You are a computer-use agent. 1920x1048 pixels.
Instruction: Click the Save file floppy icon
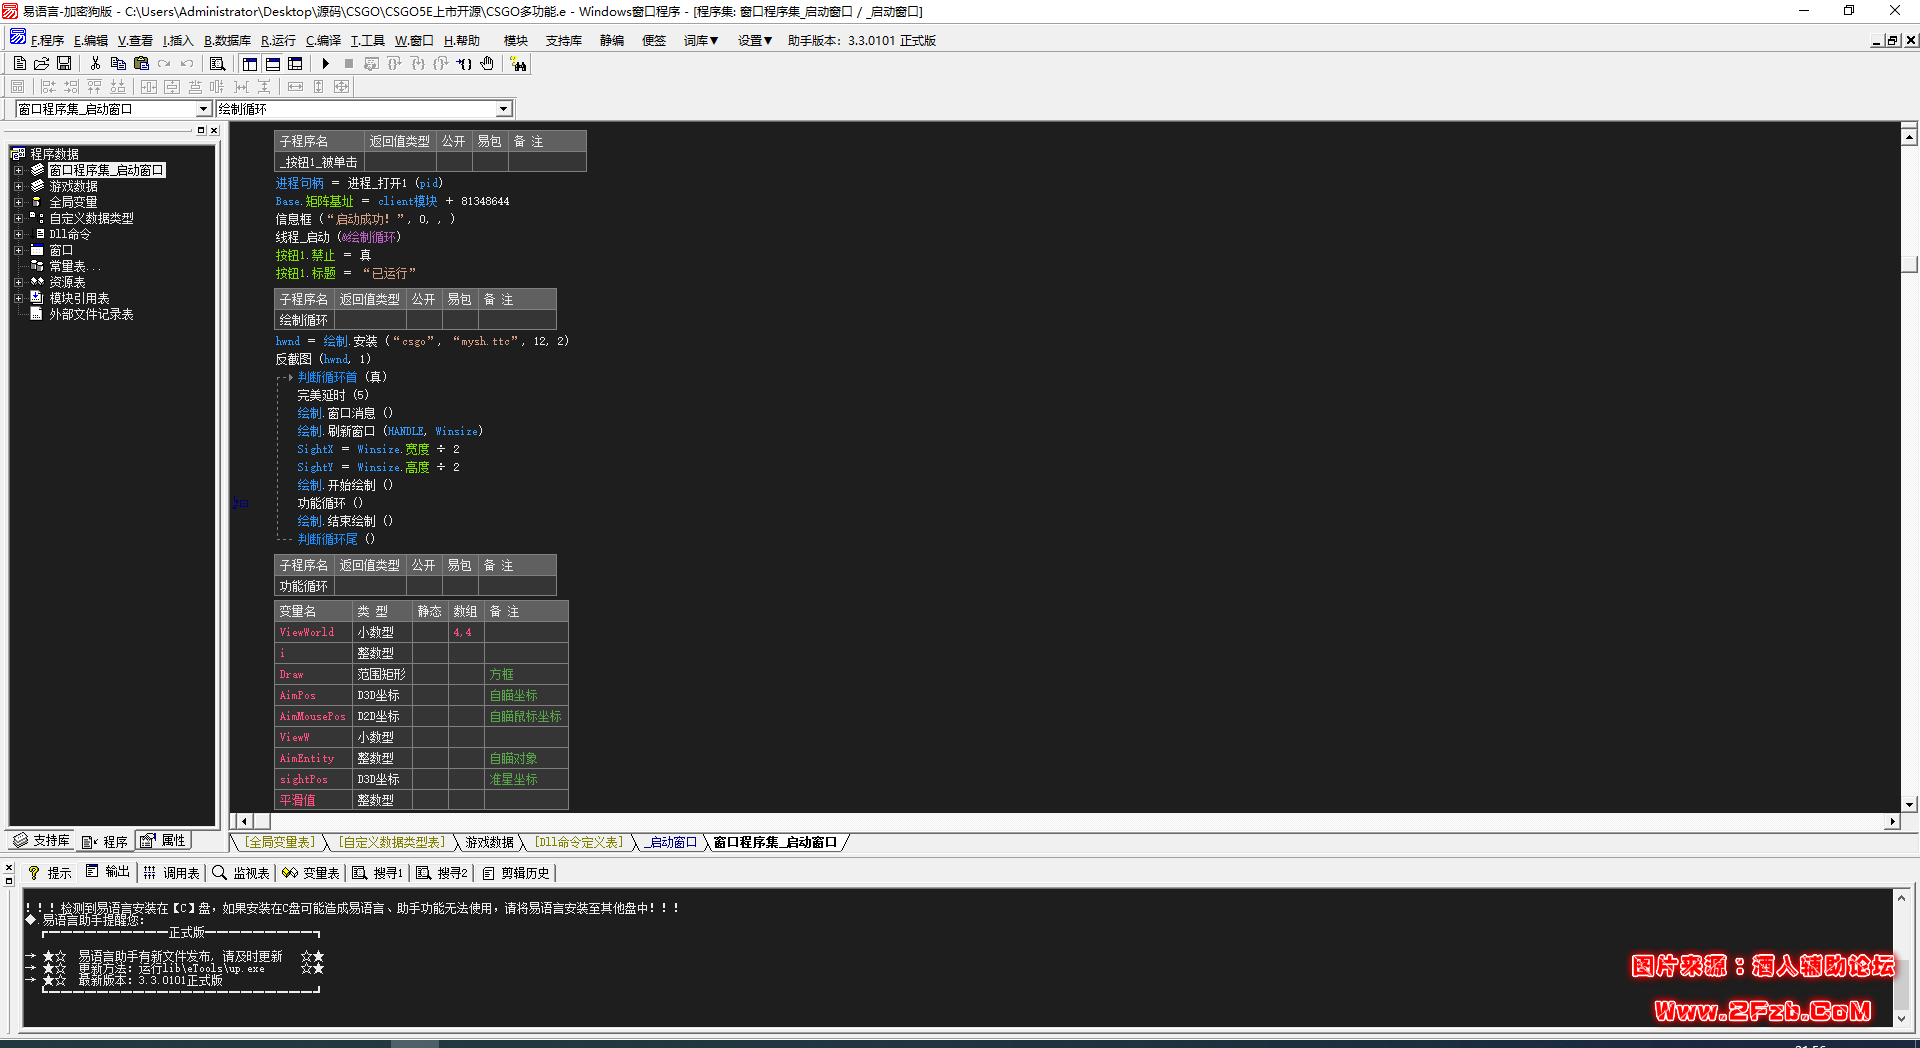64,64
